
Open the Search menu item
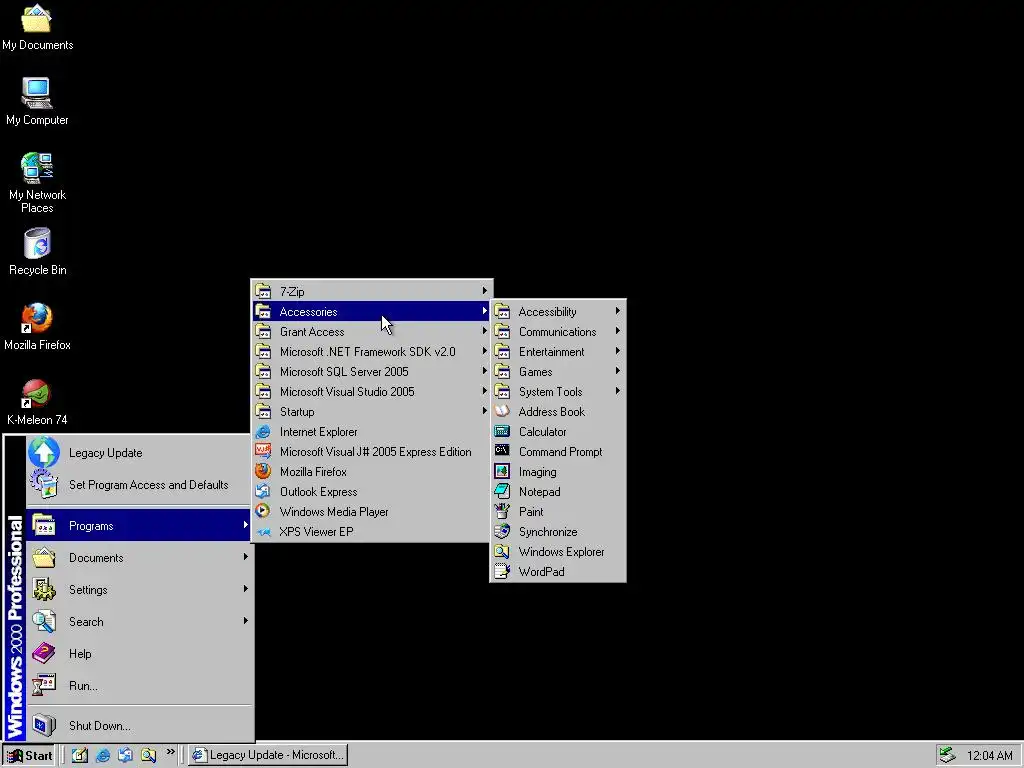[139, 622]
